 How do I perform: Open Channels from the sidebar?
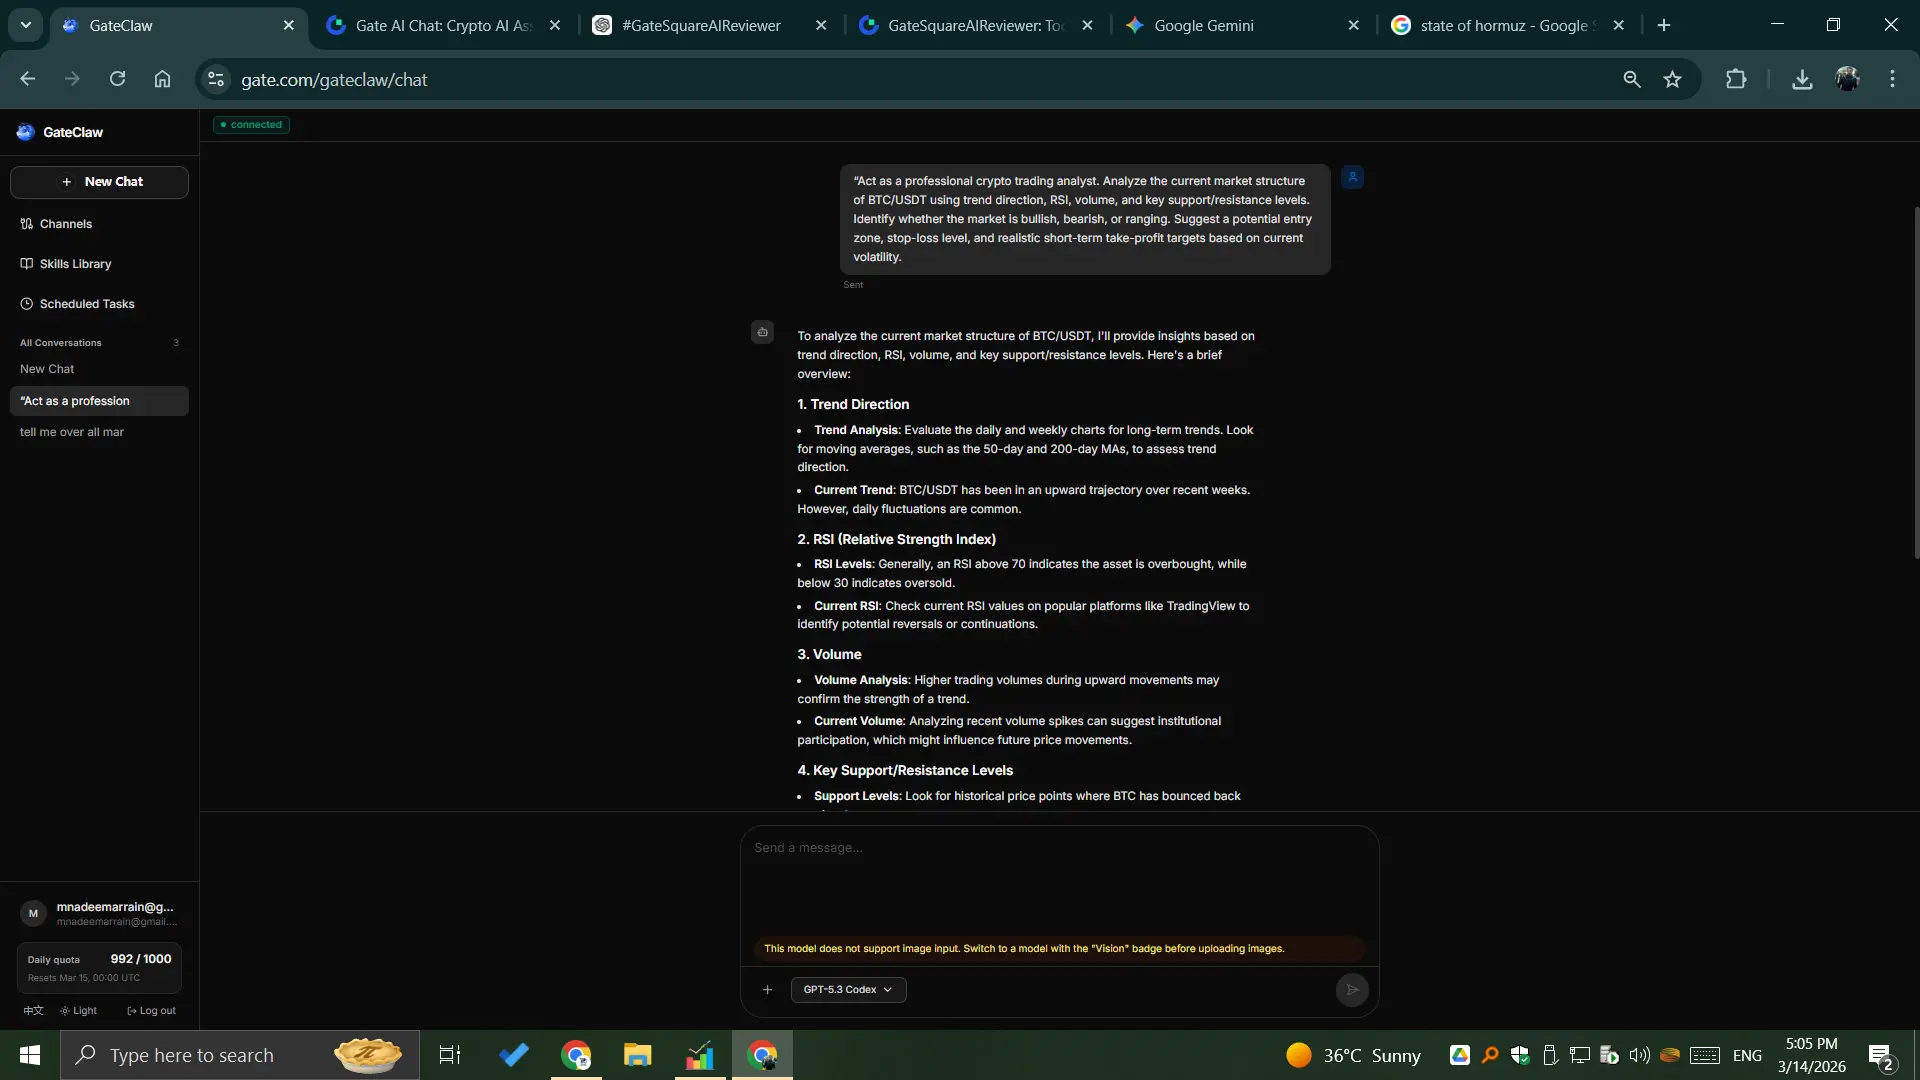pos(65,224)
